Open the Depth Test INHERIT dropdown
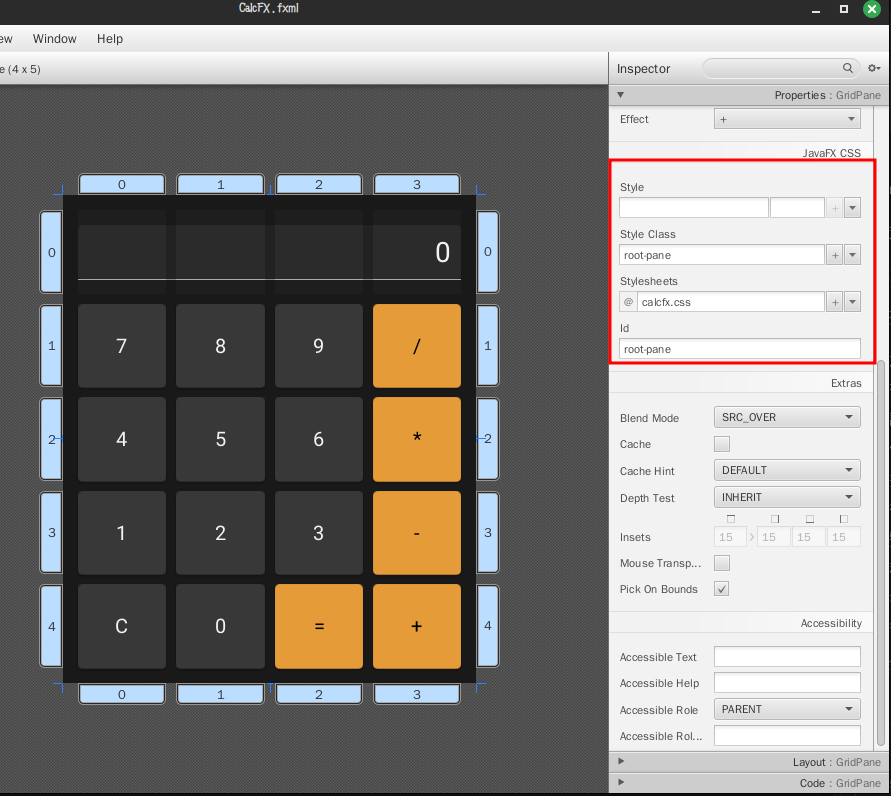Screen dimensions: 891x796 coord(787,497)
